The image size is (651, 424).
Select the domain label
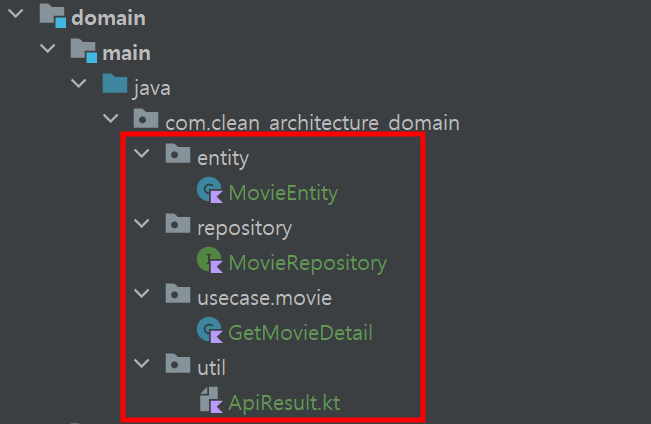[x=108, y=18]
